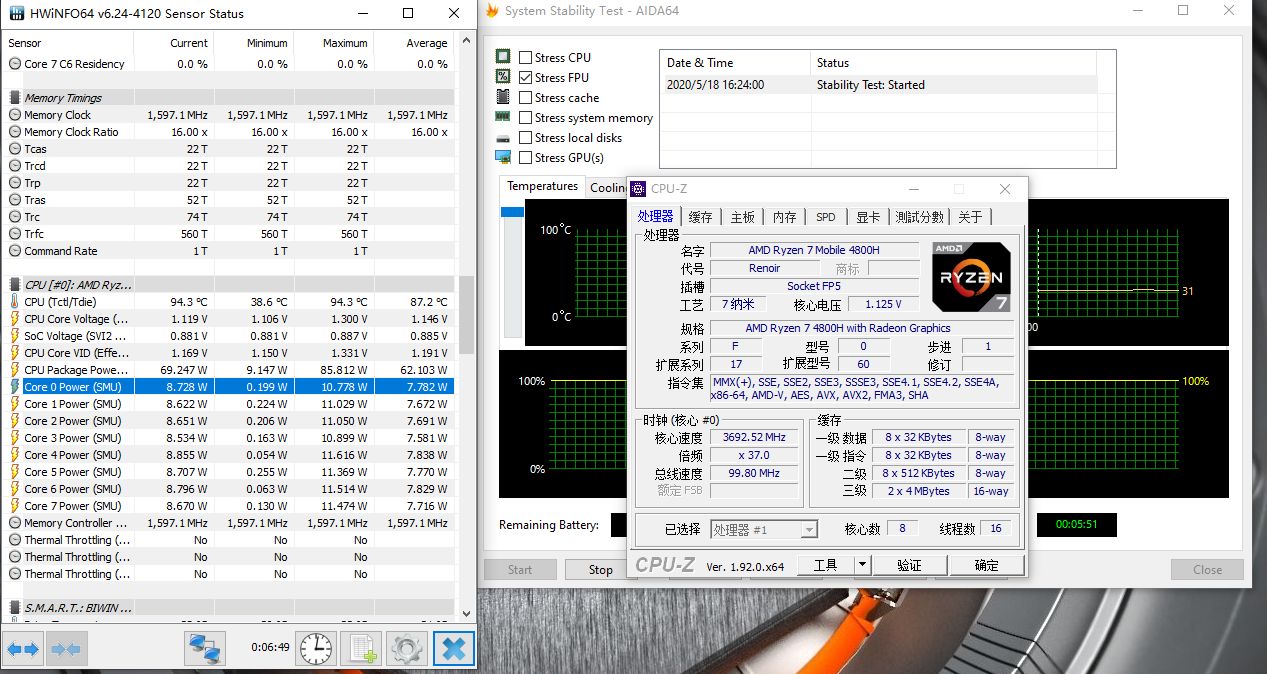Viewport: 1267px width, 674px height.
Task: Enable the Stress CPU checkbox
Action: point(526,58)
